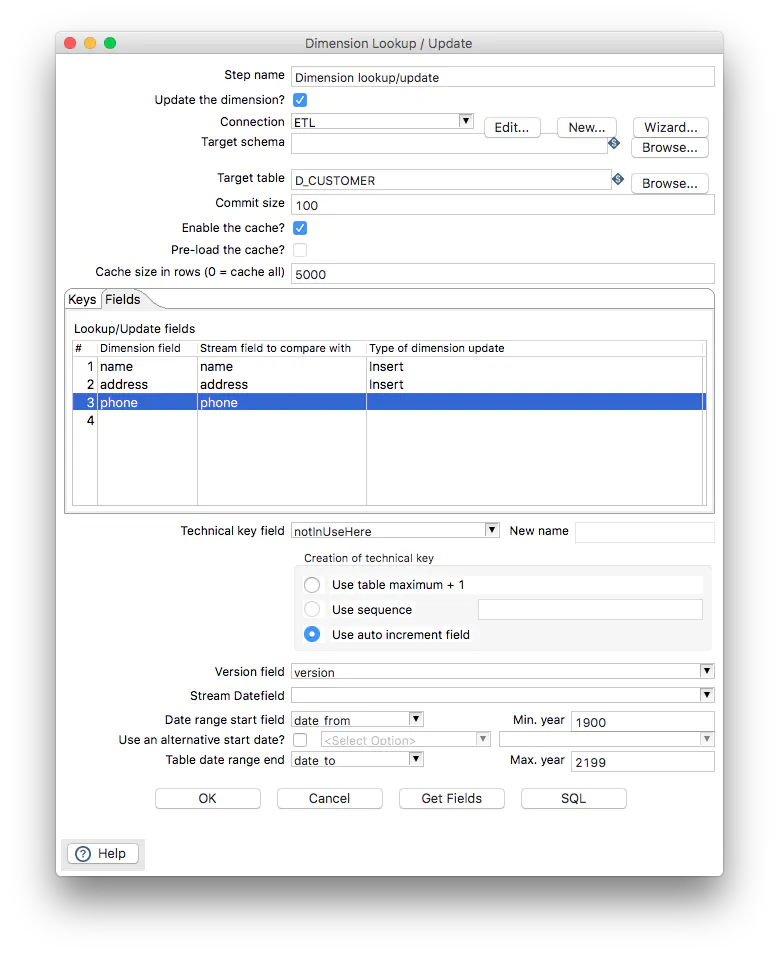The width and height of the screenshot is (779, 956).
Task: Click the New name input field
Action: [645, 532]
